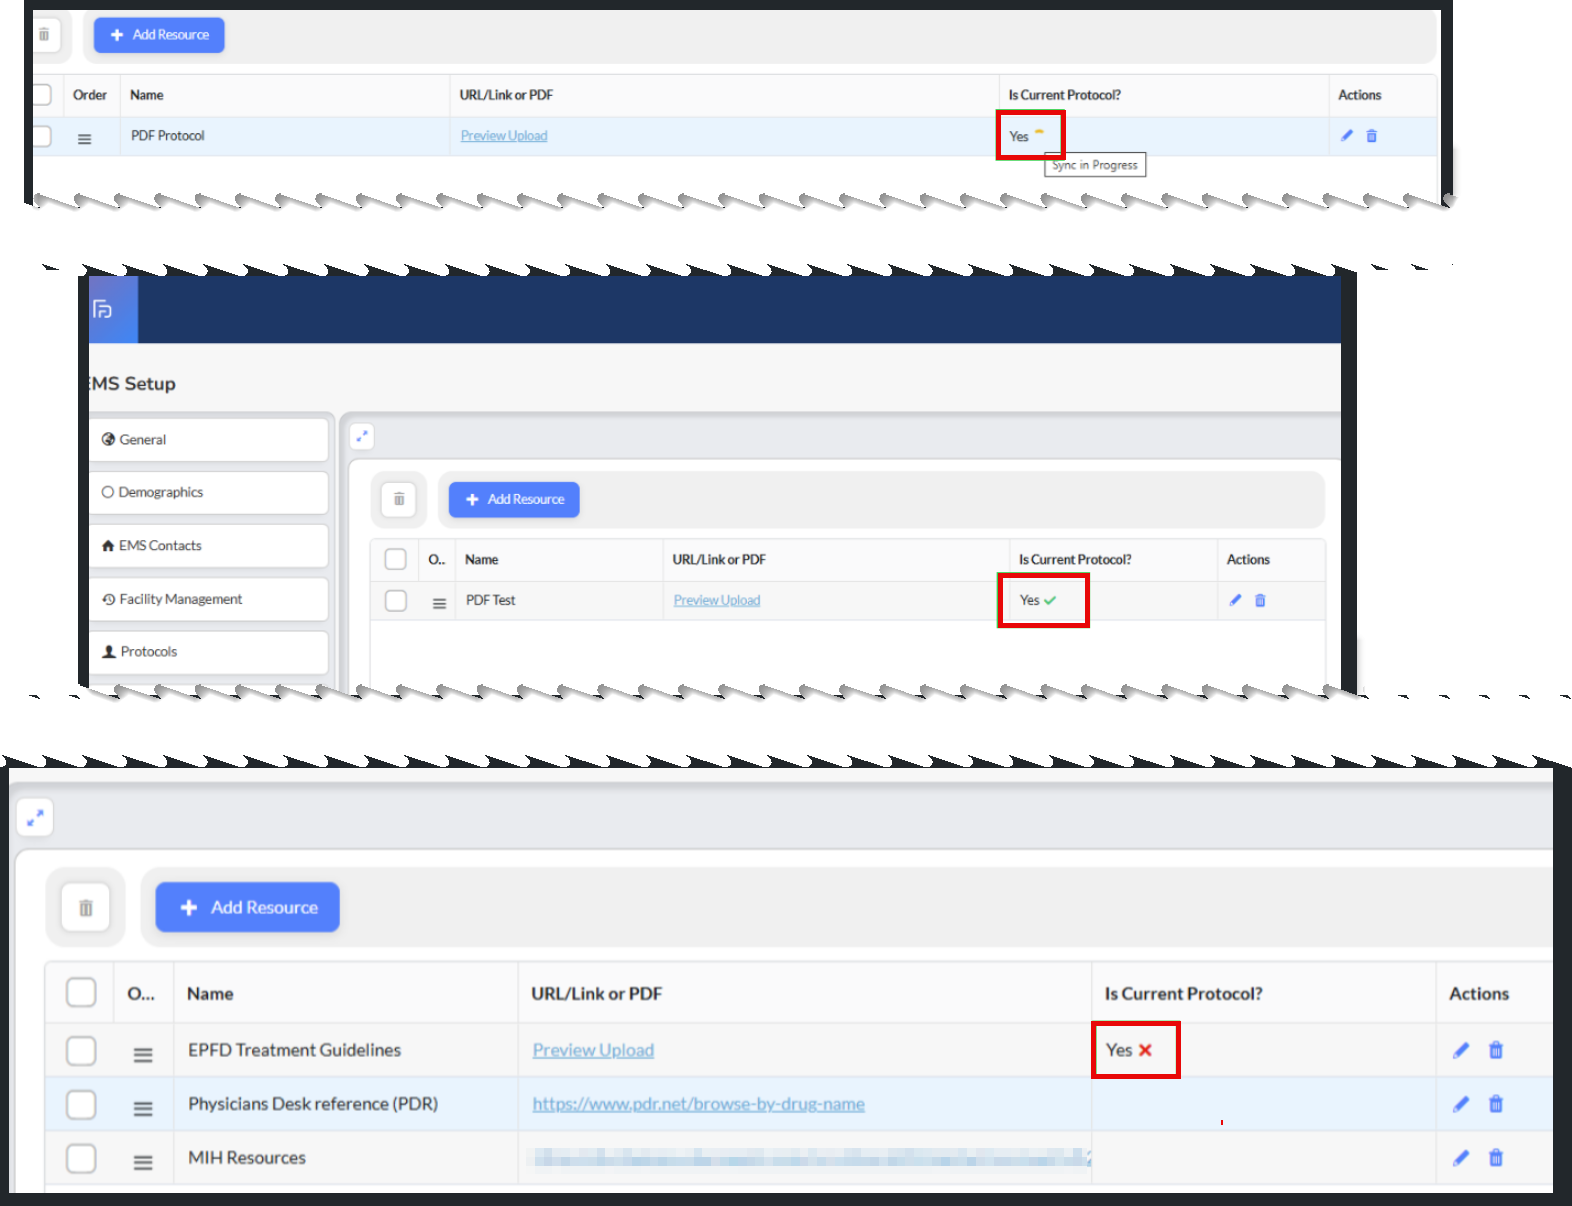Expand panel using arrows icon above bottom table

[35, 818]
